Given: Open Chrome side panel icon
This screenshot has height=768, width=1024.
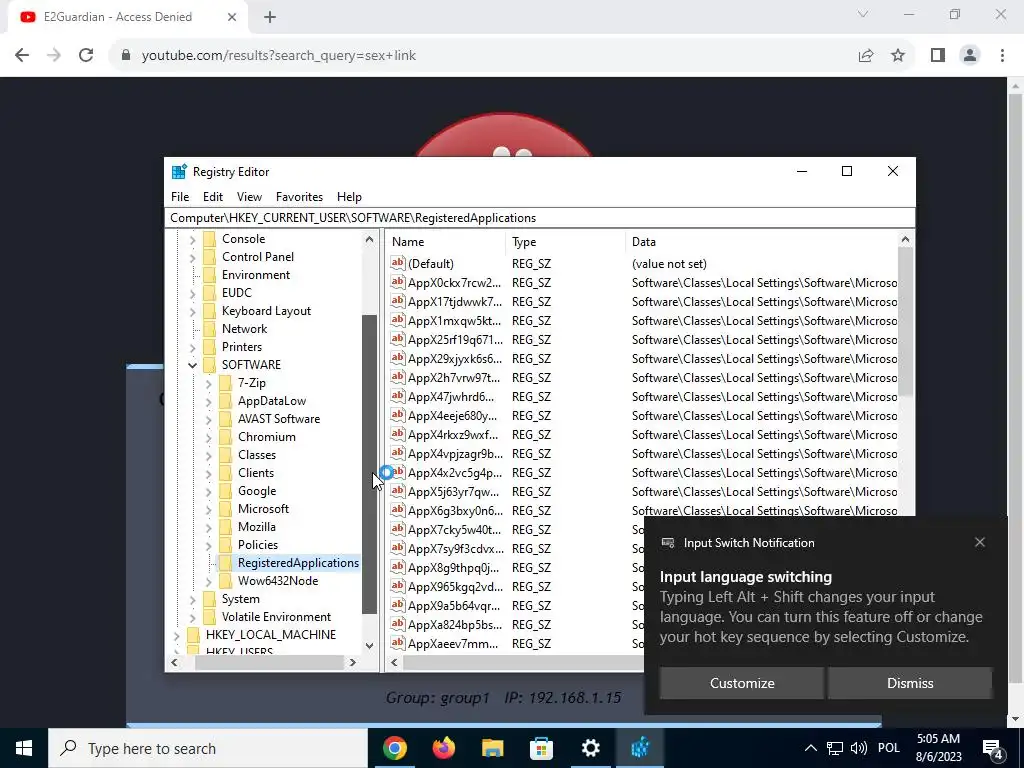Looking at the screenshot, I should point(938,56).
